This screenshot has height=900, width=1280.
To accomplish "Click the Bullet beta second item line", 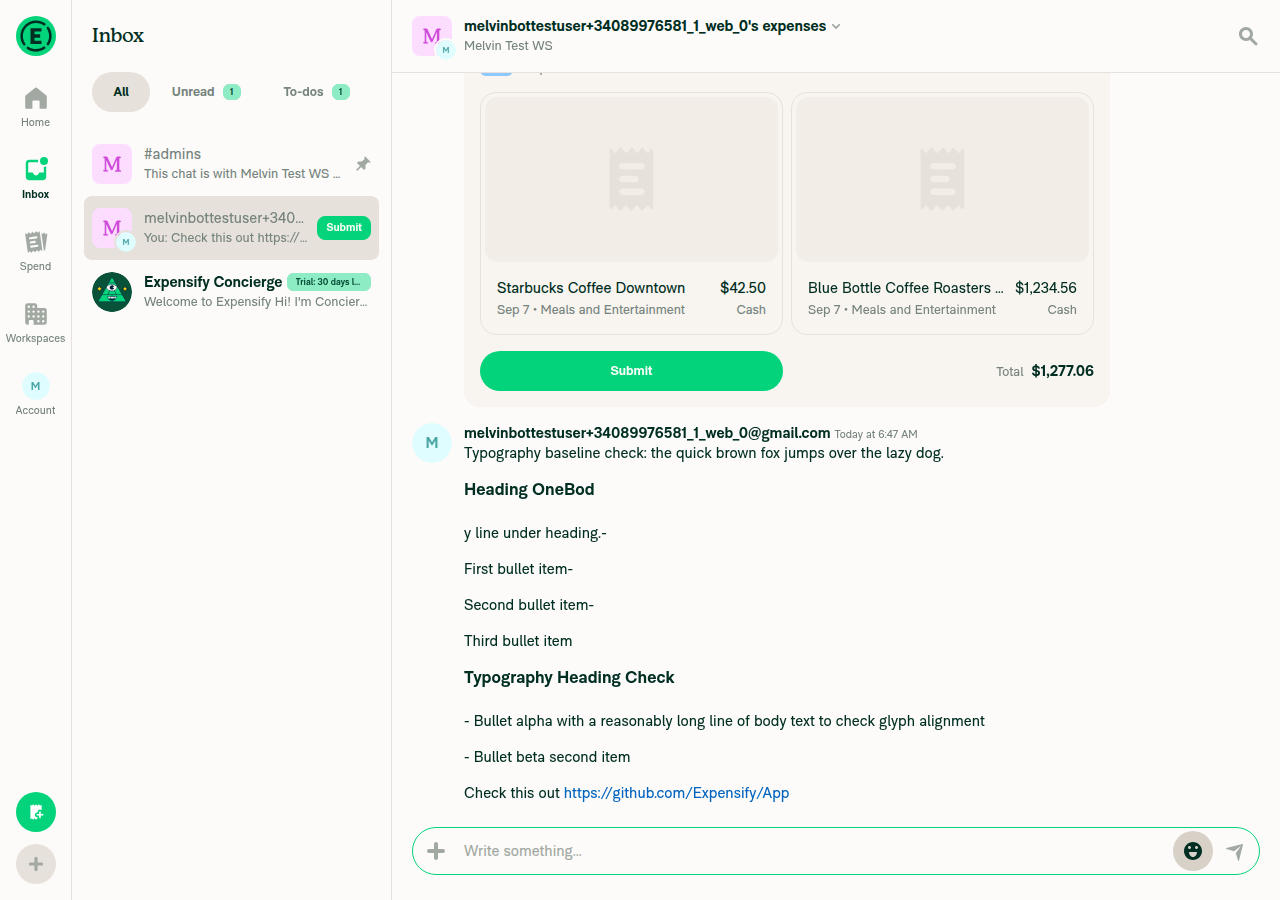I will 547,757.
